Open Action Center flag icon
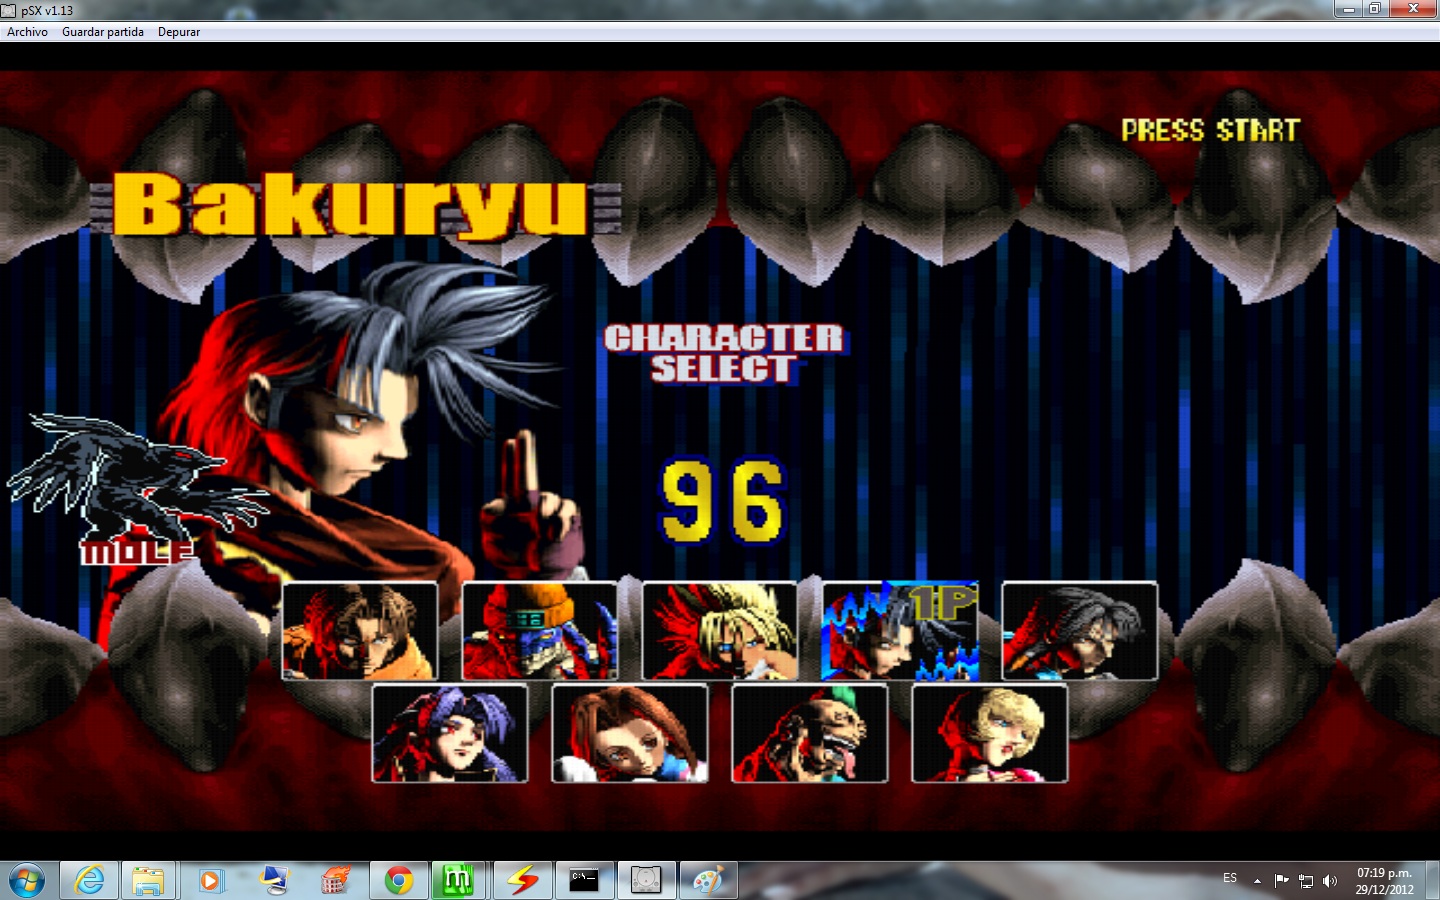Screen dimensions: 1440x900 (1281, 881)
